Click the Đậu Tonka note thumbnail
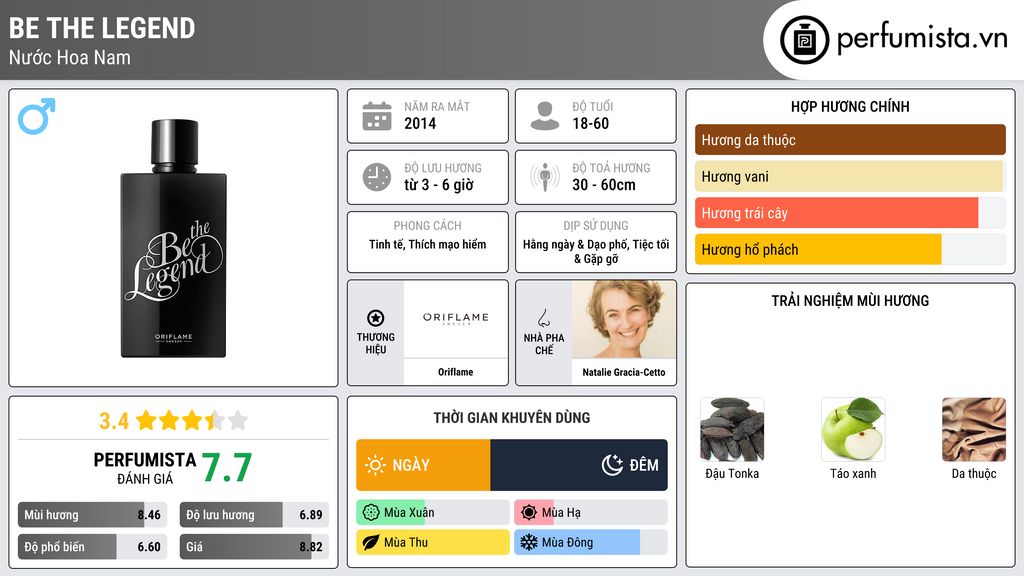Image resolution: width=1024 pixels, height=576 pixels. tap(732, 430)
